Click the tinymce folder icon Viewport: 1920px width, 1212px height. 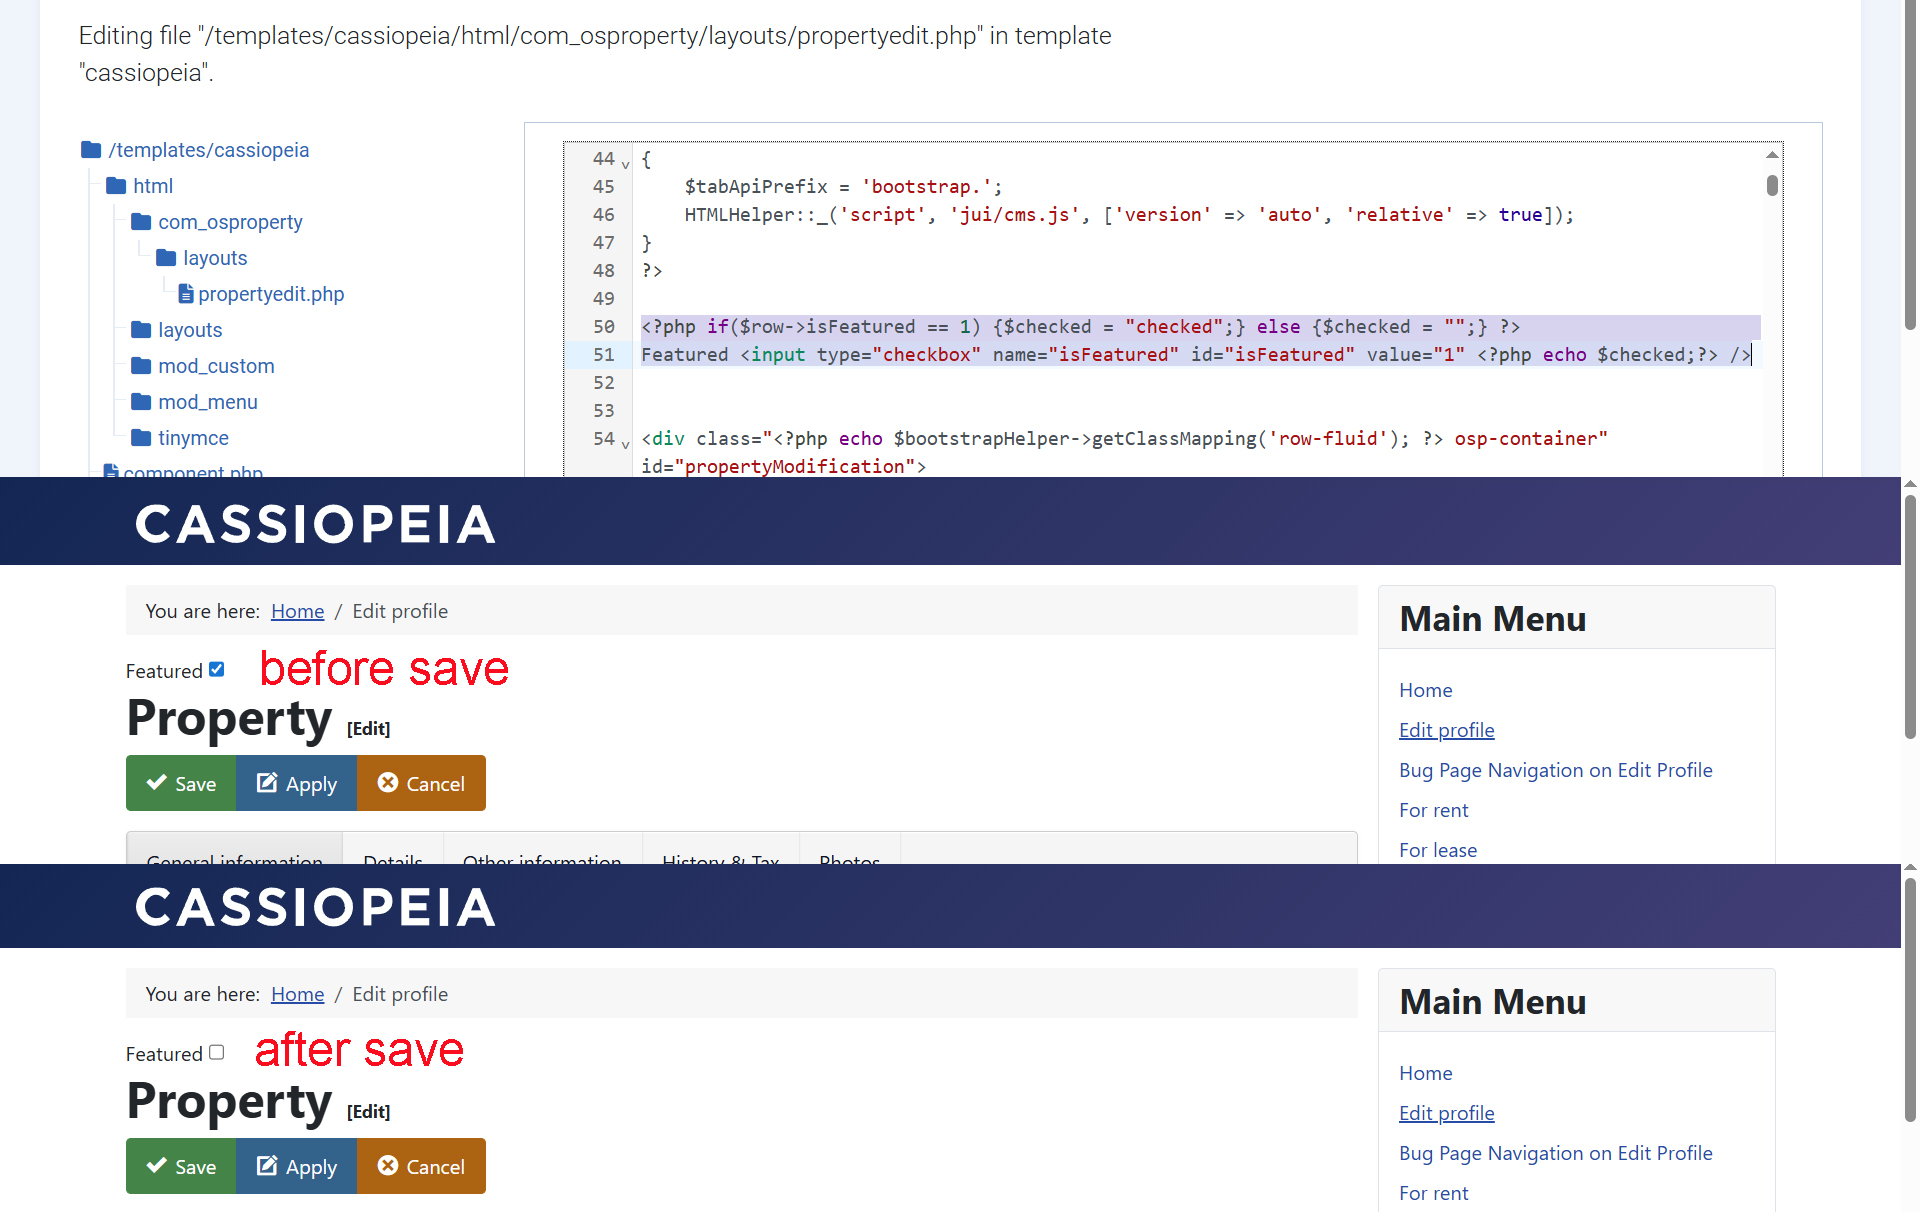(141, 438)
